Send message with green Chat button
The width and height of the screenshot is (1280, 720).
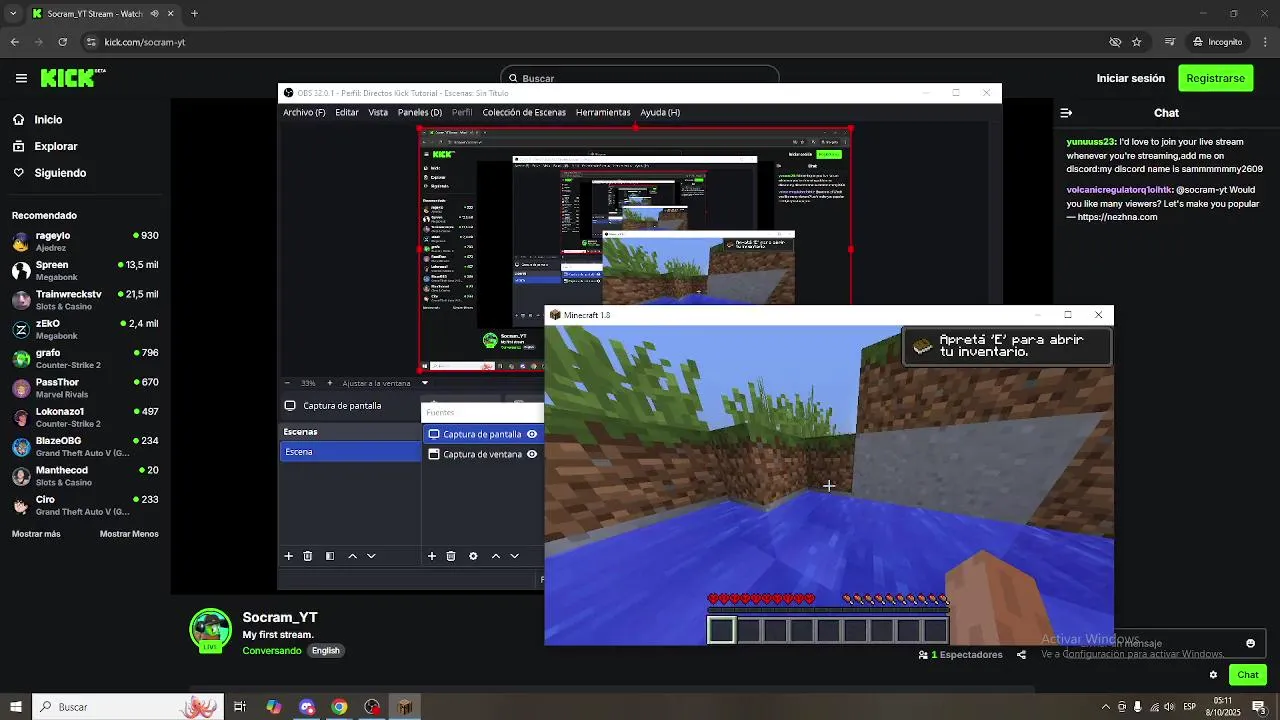click(1248, 675)
